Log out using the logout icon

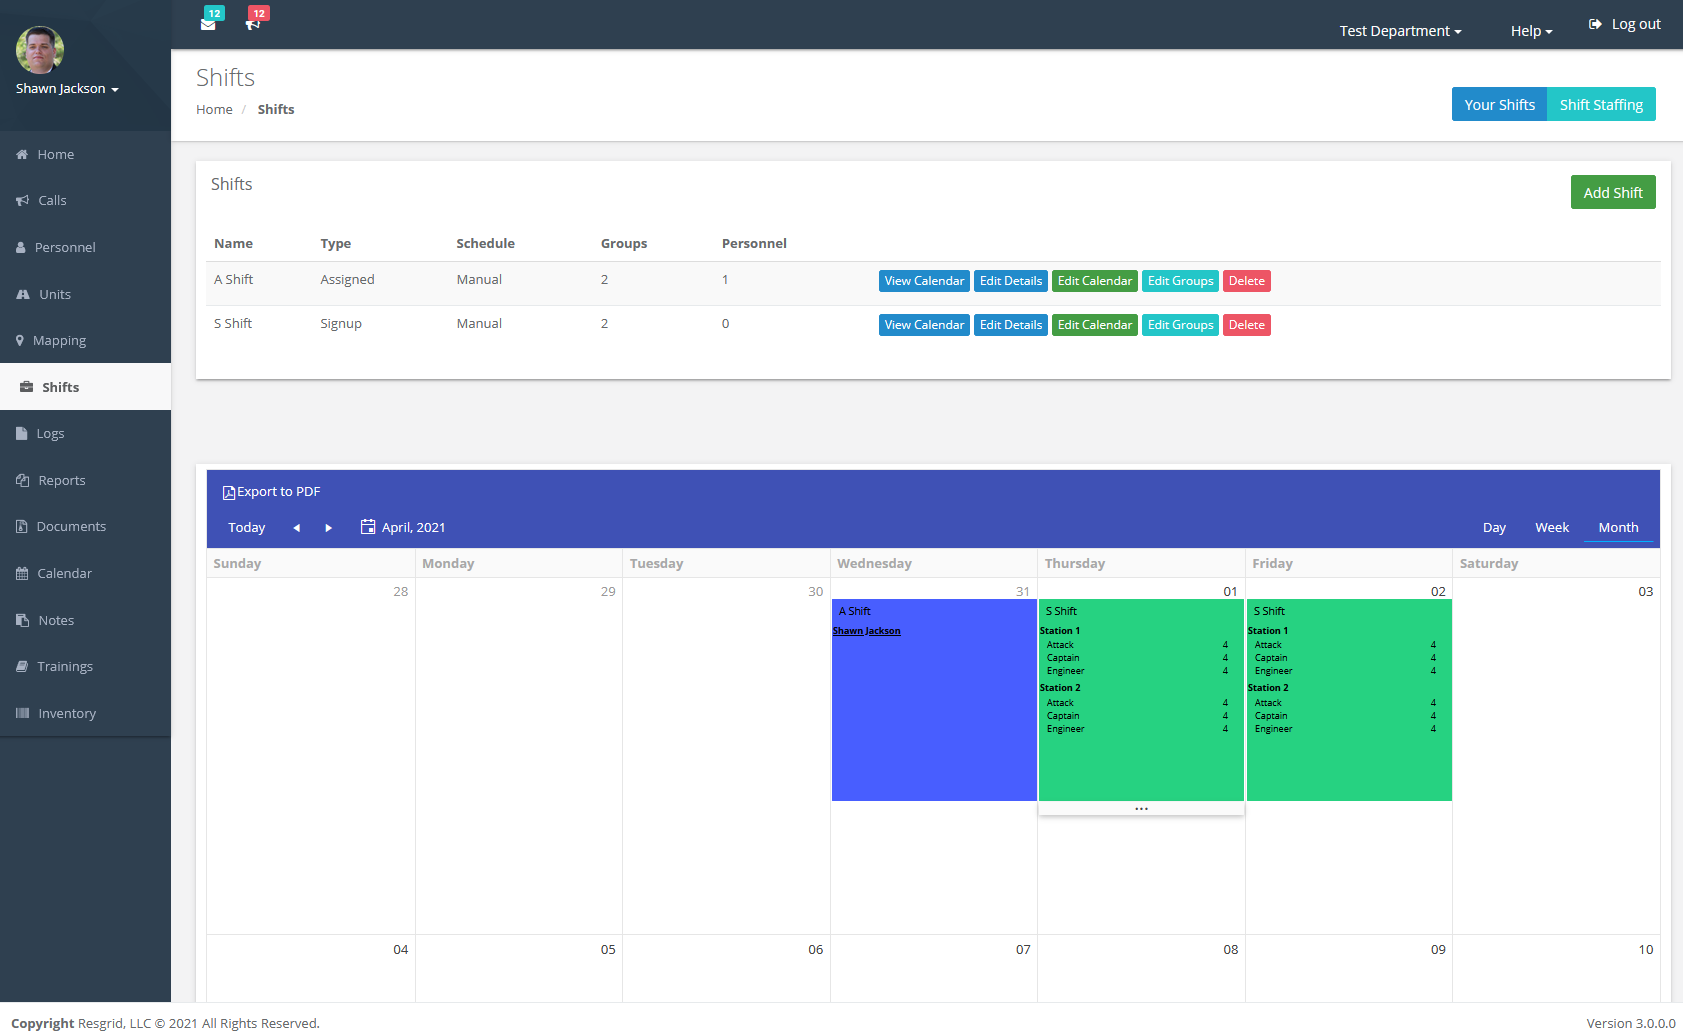[1594, 23]
